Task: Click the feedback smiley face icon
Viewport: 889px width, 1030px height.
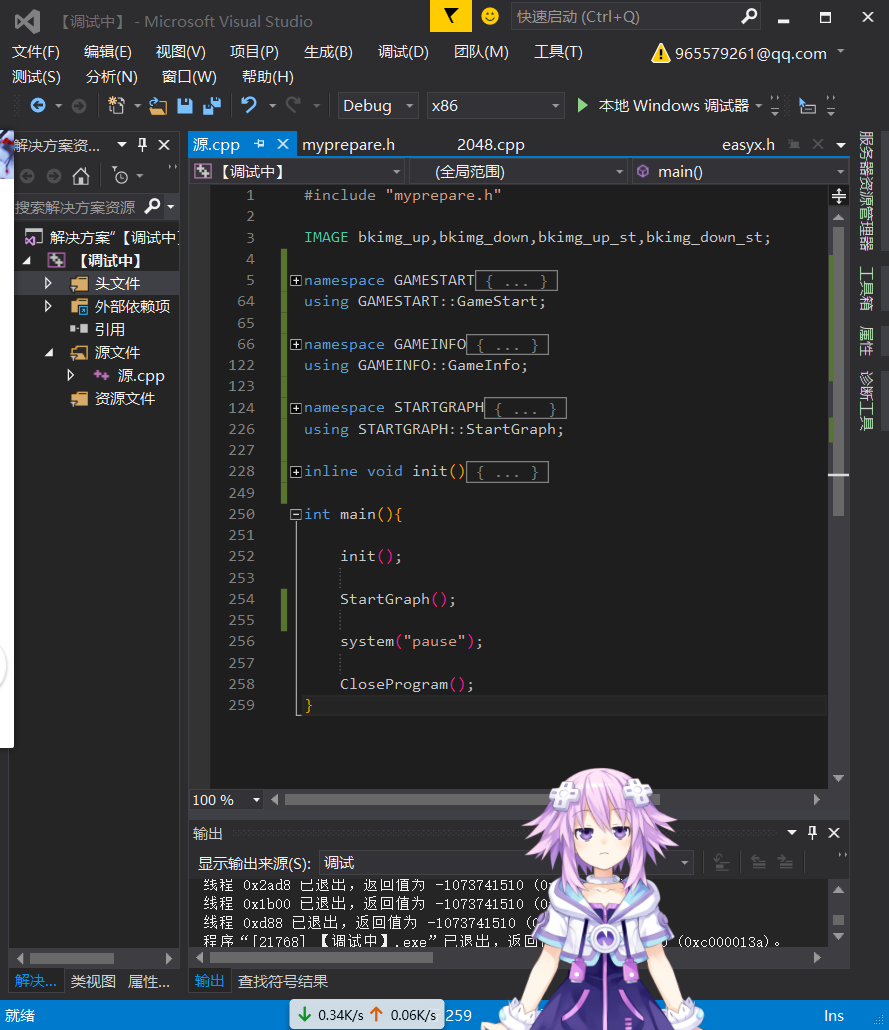Action: (x=490, y=16)
